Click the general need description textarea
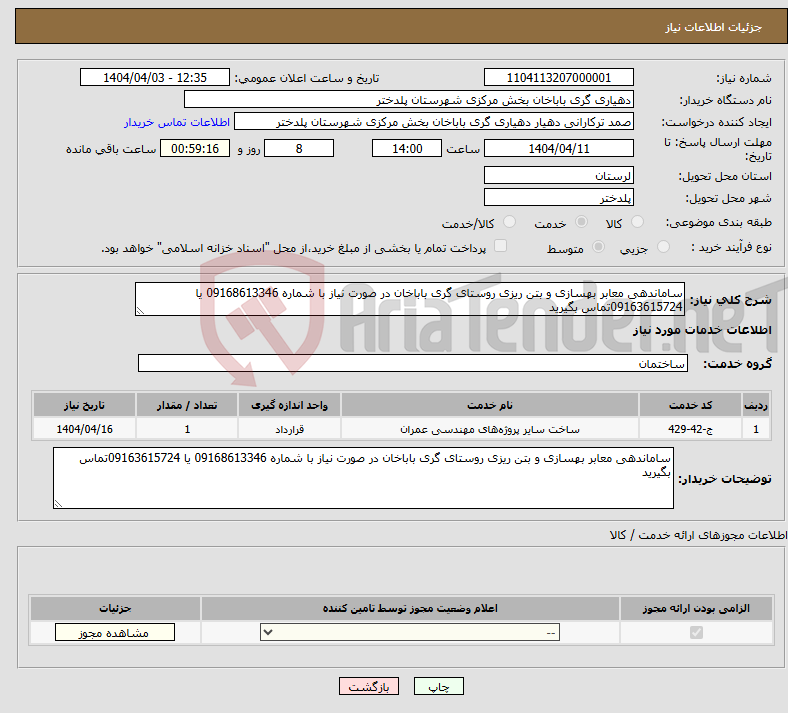Image resolution: width=788 pixels, height=713 pixels. [x=410, y=299]
